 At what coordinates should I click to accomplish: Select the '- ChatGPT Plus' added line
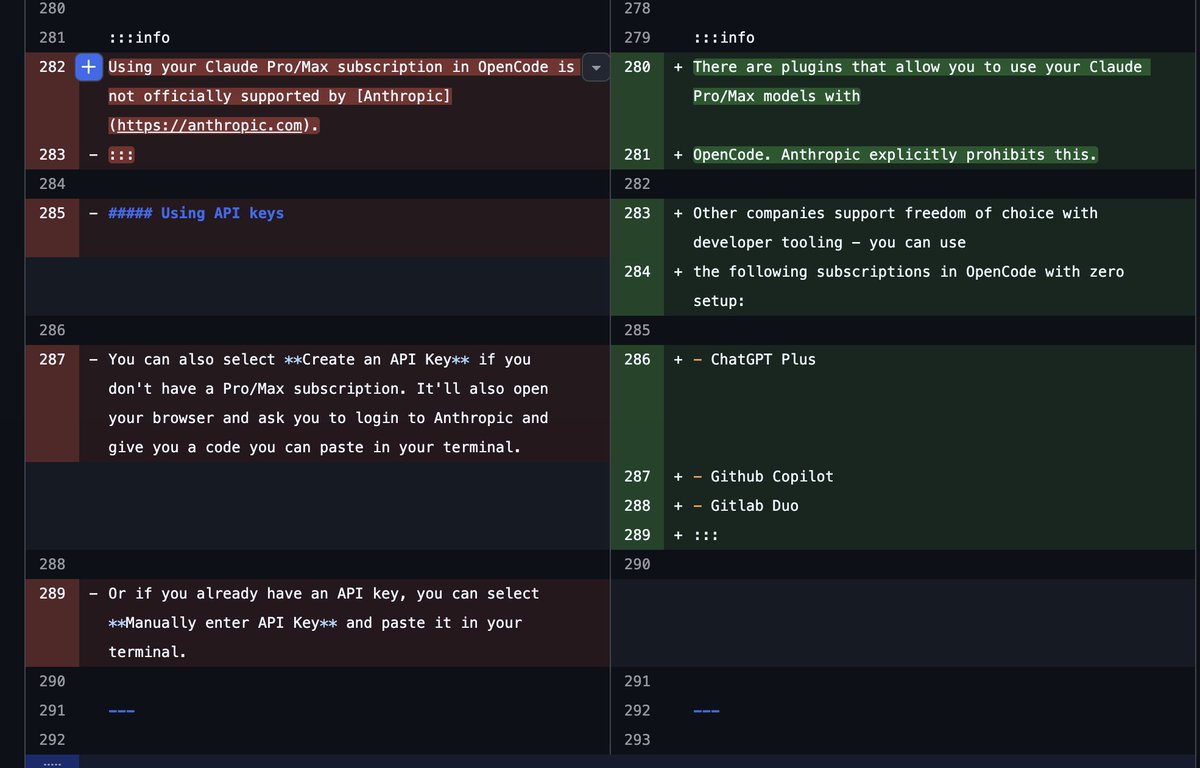754,359
